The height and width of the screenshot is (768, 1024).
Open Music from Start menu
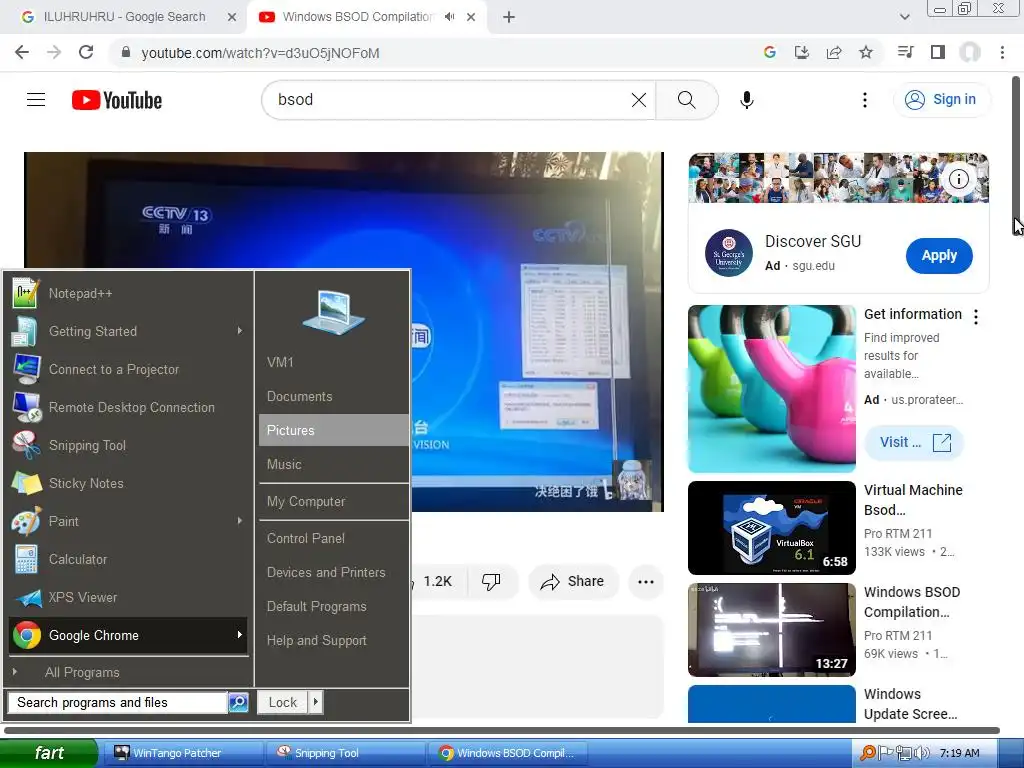pos(334,464)
